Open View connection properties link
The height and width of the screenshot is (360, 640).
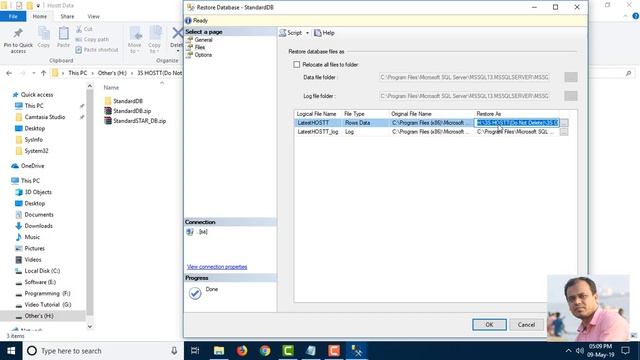(x=217, y=267)
